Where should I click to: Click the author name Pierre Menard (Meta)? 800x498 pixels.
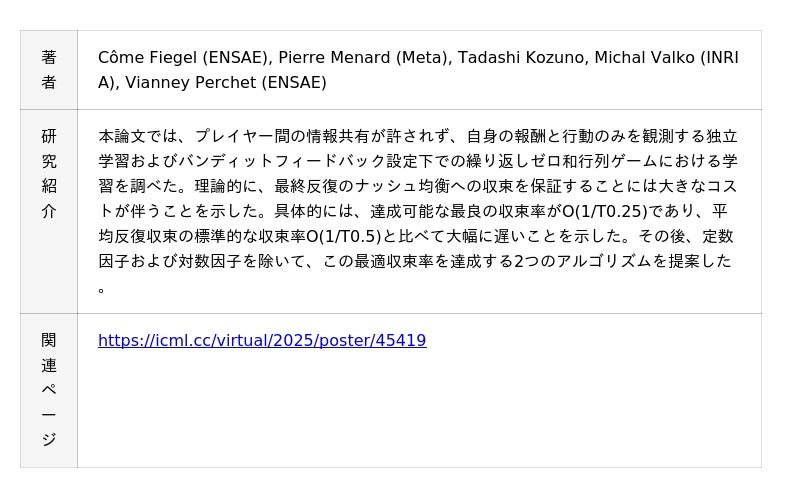(x=365, y=58)
